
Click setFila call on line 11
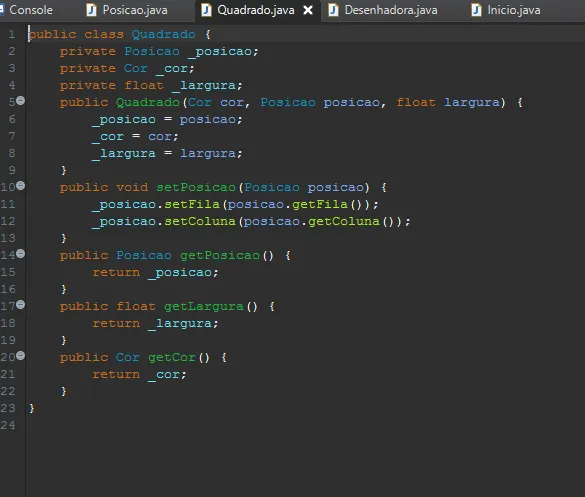click(x=192, y=204)
